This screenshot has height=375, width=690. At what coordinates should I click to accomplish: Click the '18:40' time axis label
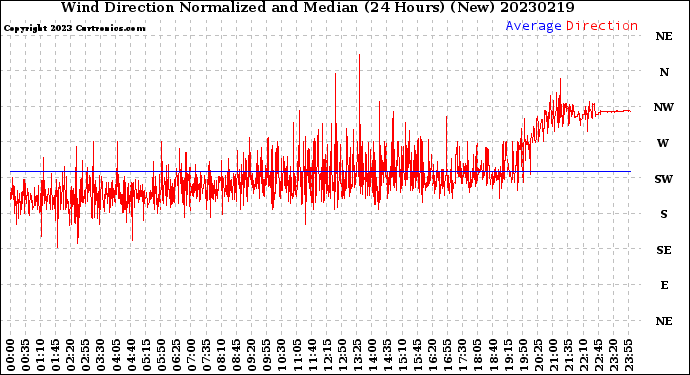point(493,355)
